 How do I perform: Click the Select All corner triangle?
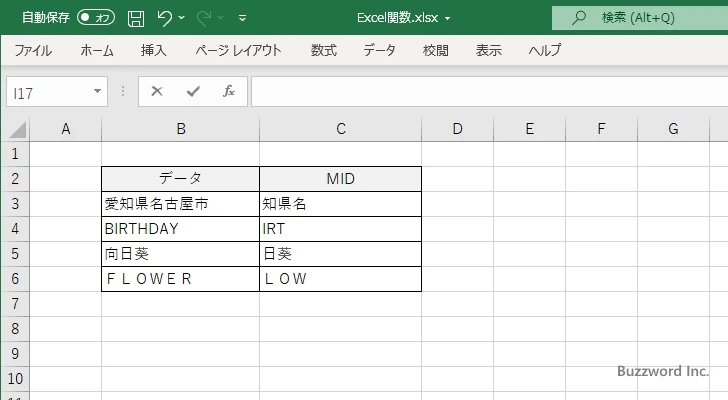(x=17, y=129)
